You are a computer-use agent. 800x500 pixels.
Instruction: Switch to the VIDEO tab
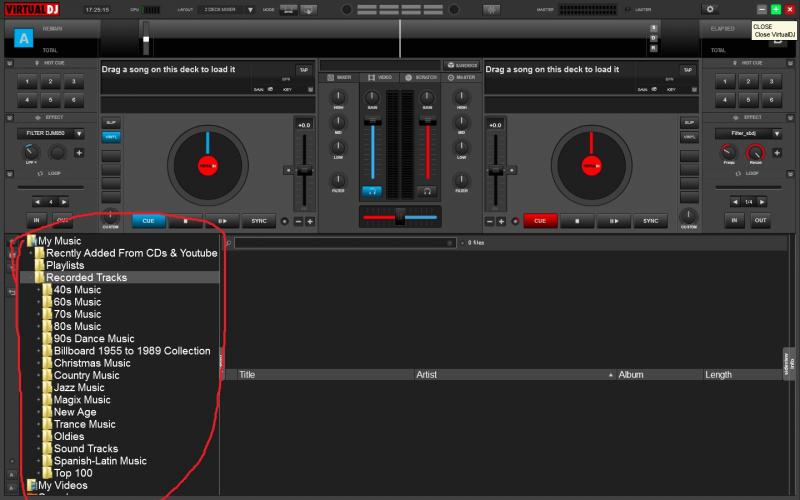click(x=380, y=78)
